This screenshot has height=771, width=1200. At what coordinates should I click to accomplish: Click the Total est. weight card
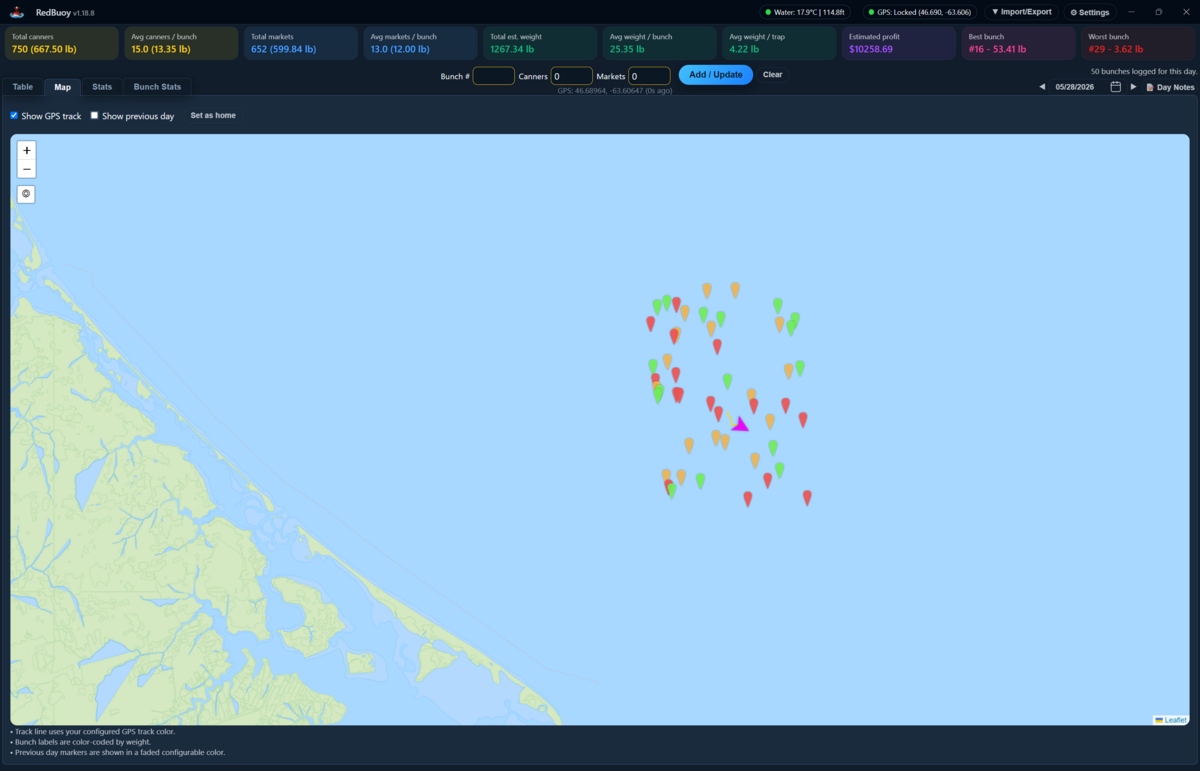tap(540, 43)
